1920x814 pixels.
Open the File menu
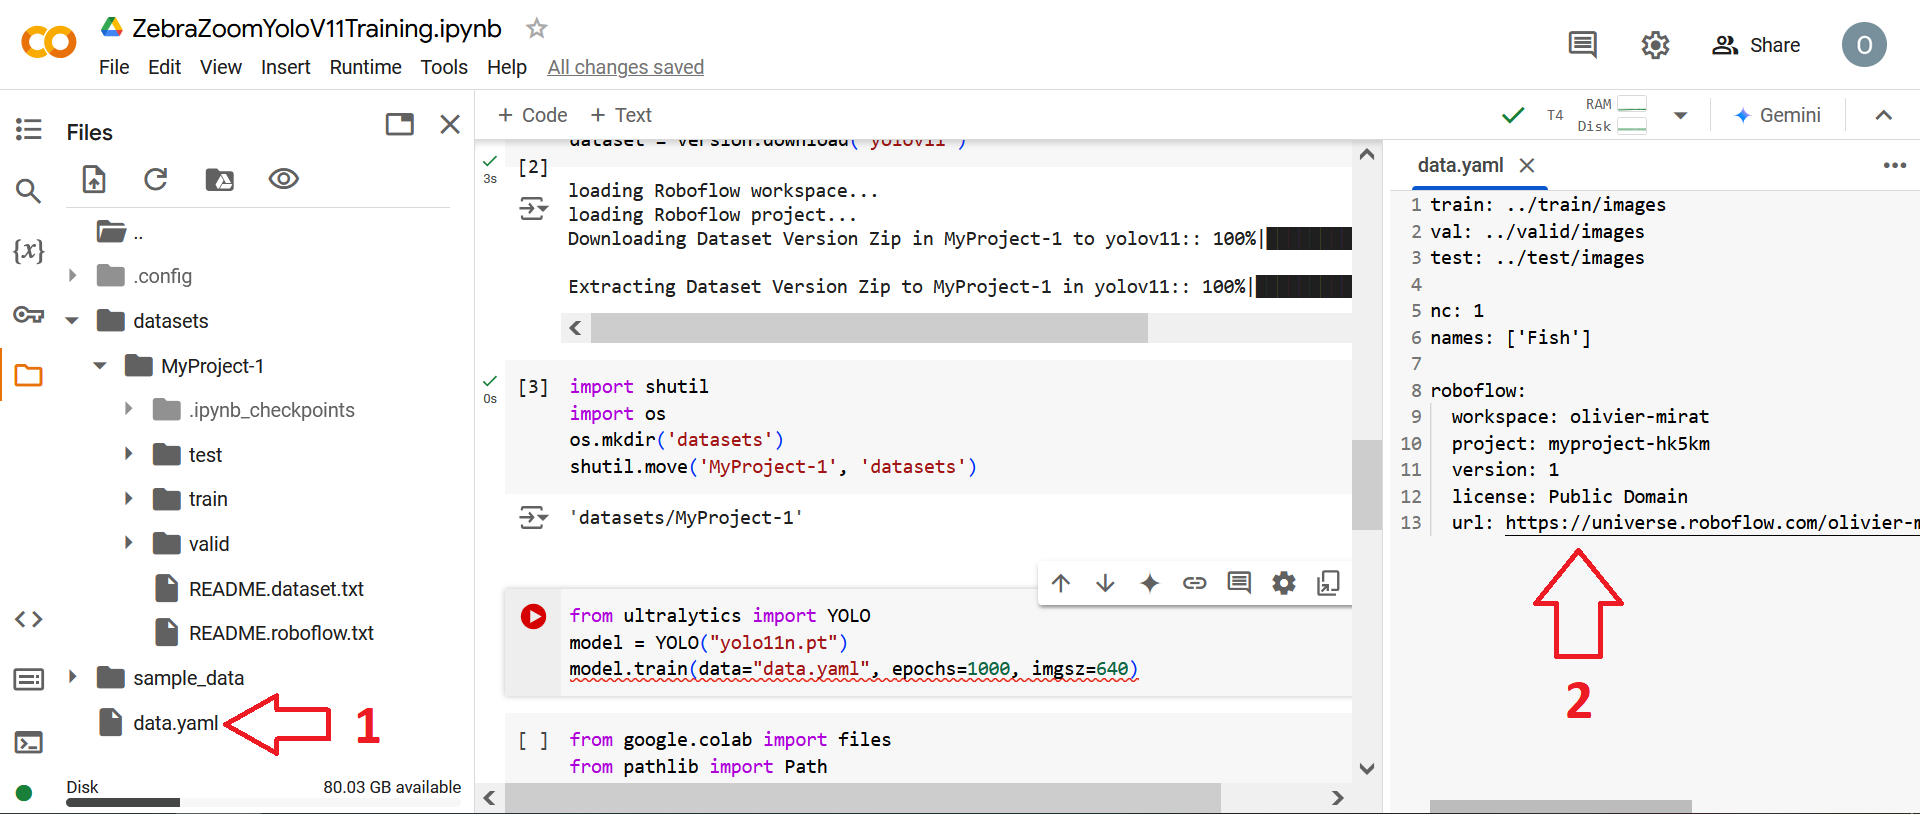coord(114,67)
